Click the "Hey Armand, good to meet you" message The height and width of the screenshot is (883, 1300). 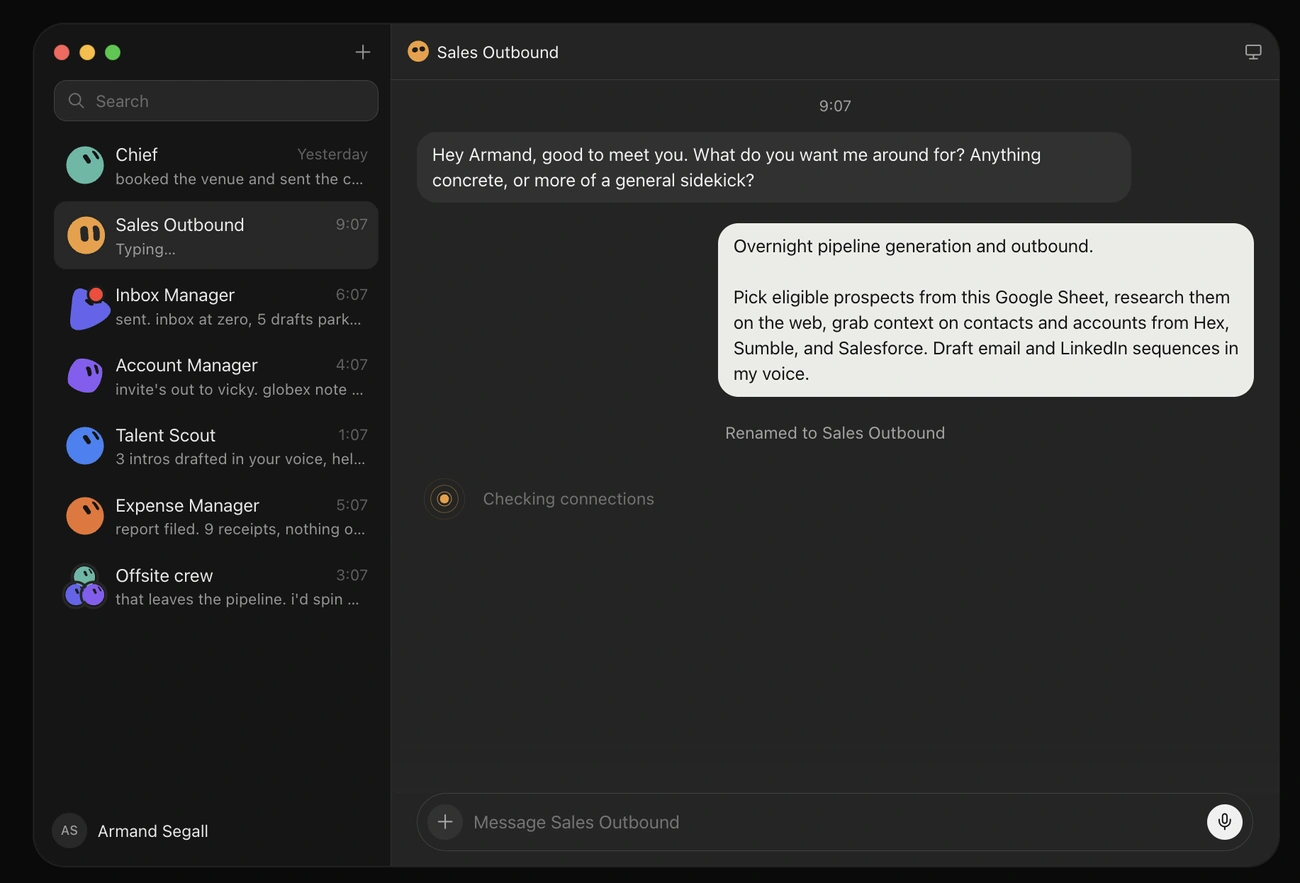pos(774,167)
